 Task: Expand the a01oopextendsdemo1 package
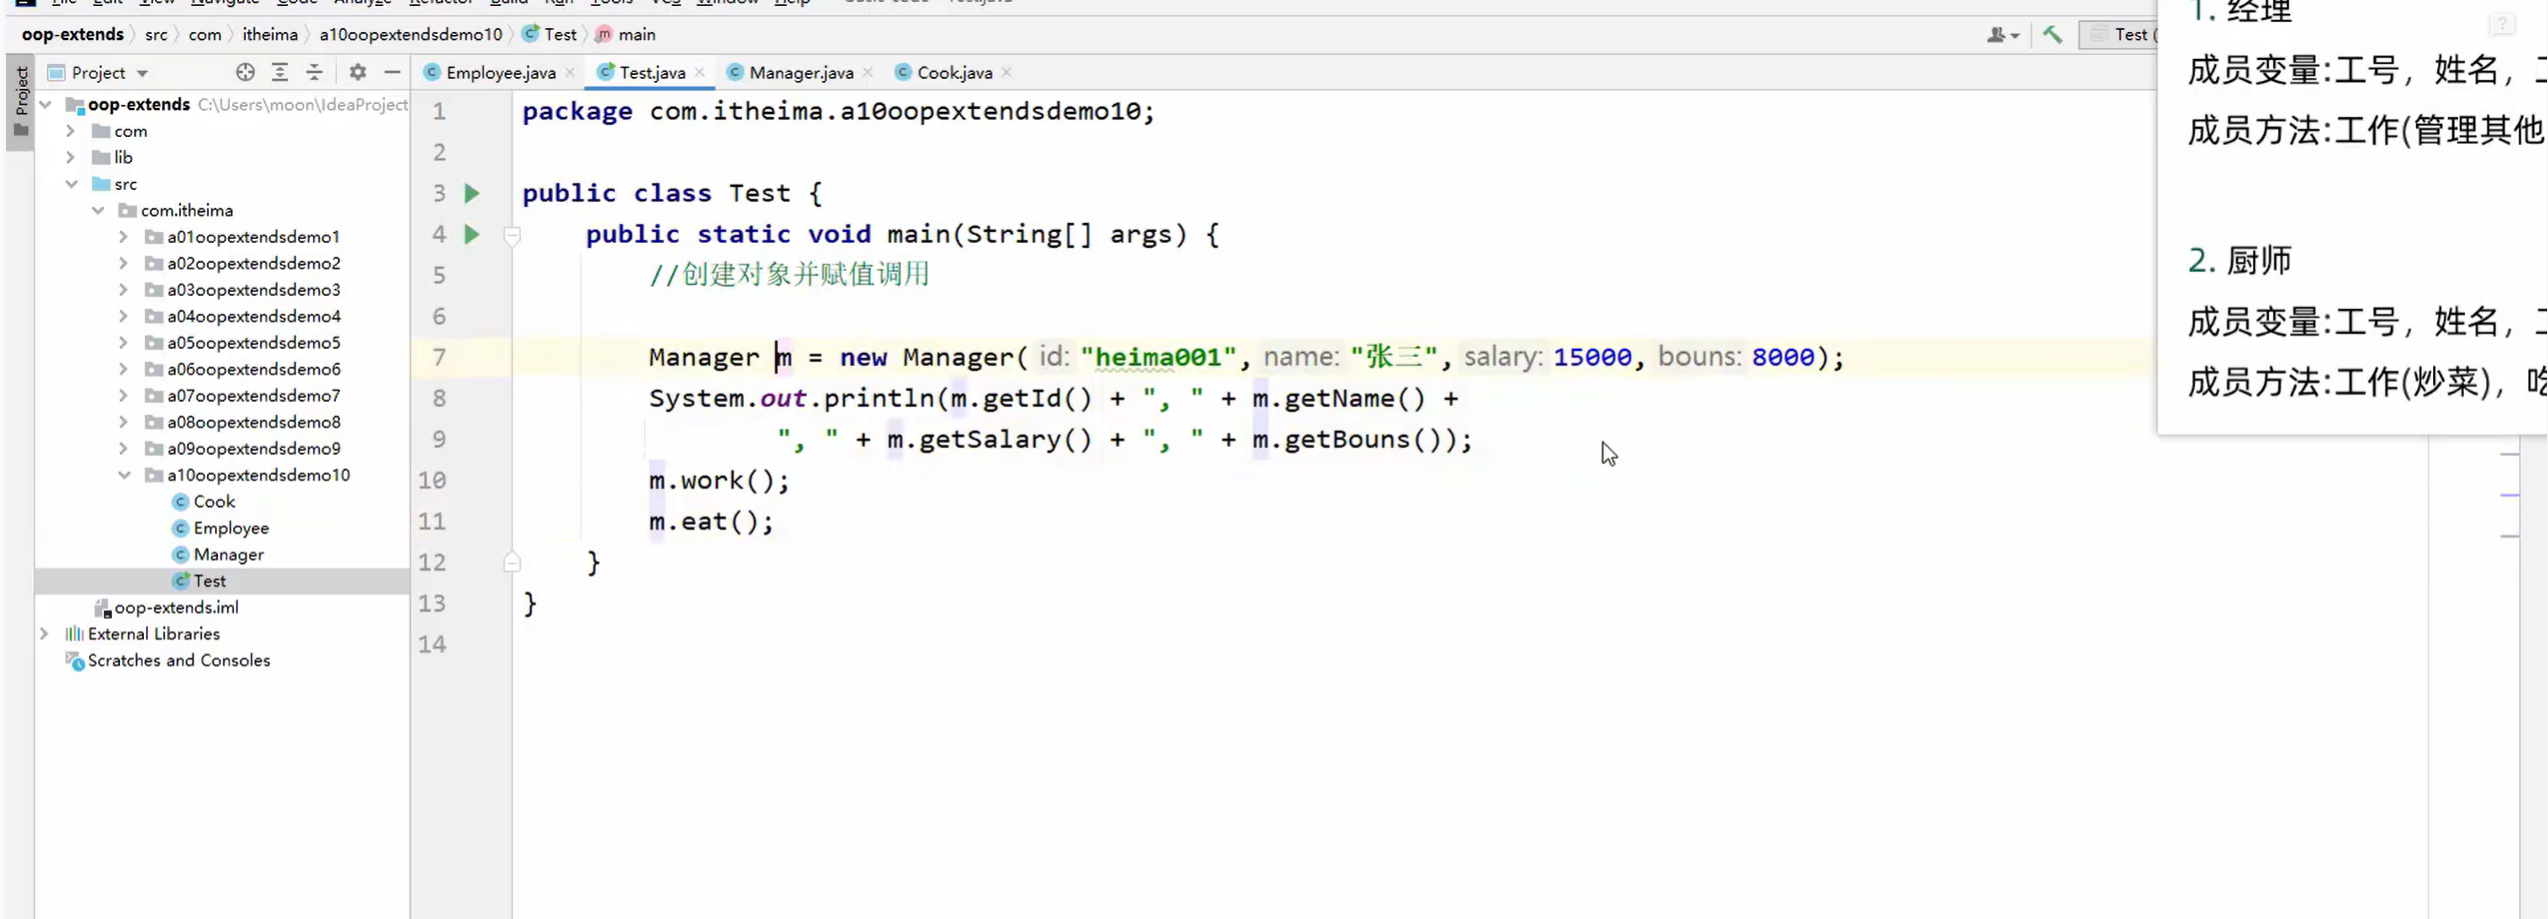click(x=122, y=236)
